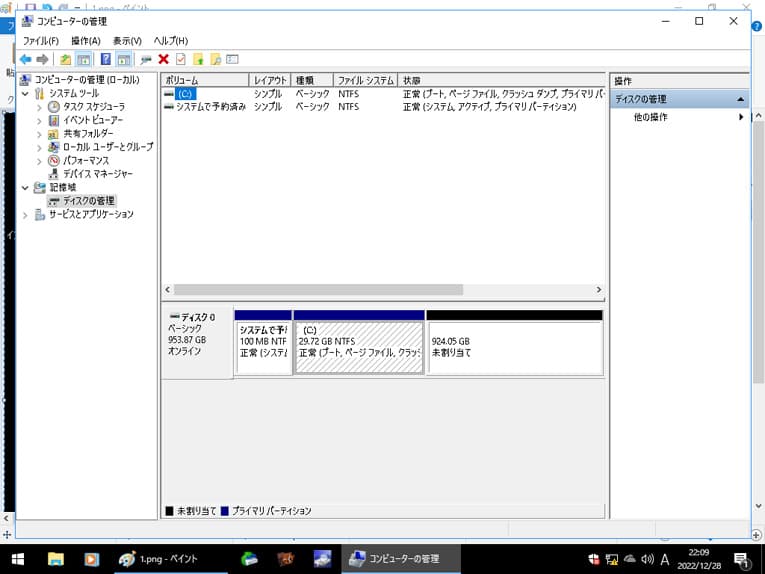This screenshot has width=765, height=574.
Task: Click the blue Help toolbar icon
Action: point(105,59)
